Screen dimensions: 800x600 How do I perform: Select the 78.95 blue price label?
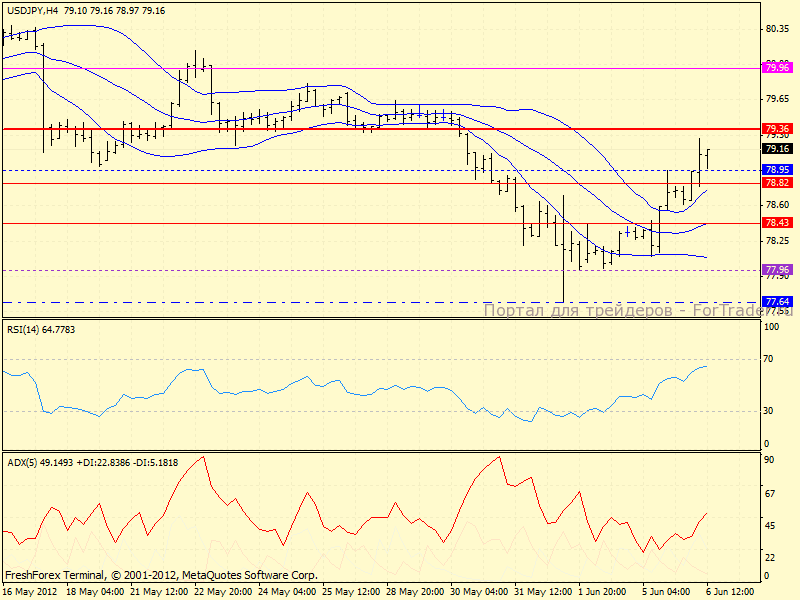pyautogui.click(x=777, y=169)
